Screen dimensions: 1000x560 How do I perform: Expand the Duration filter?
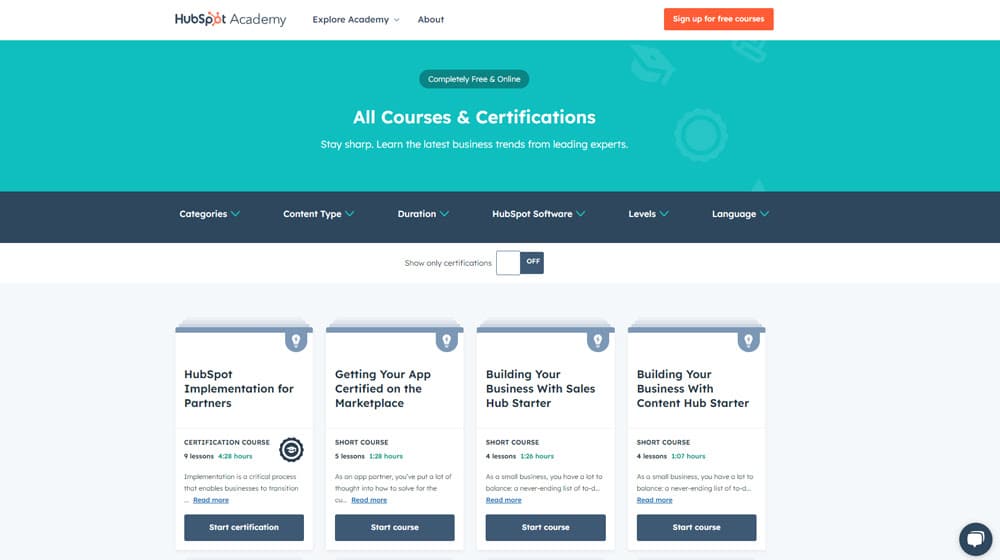[x=423, y=214]
